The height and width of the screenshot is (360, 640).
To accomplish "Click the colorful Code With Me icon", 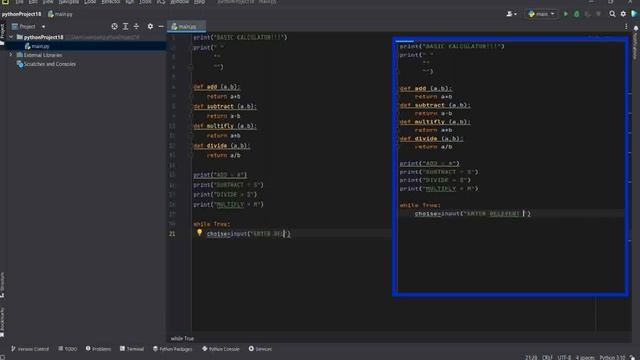I will [x=634, y=14].
